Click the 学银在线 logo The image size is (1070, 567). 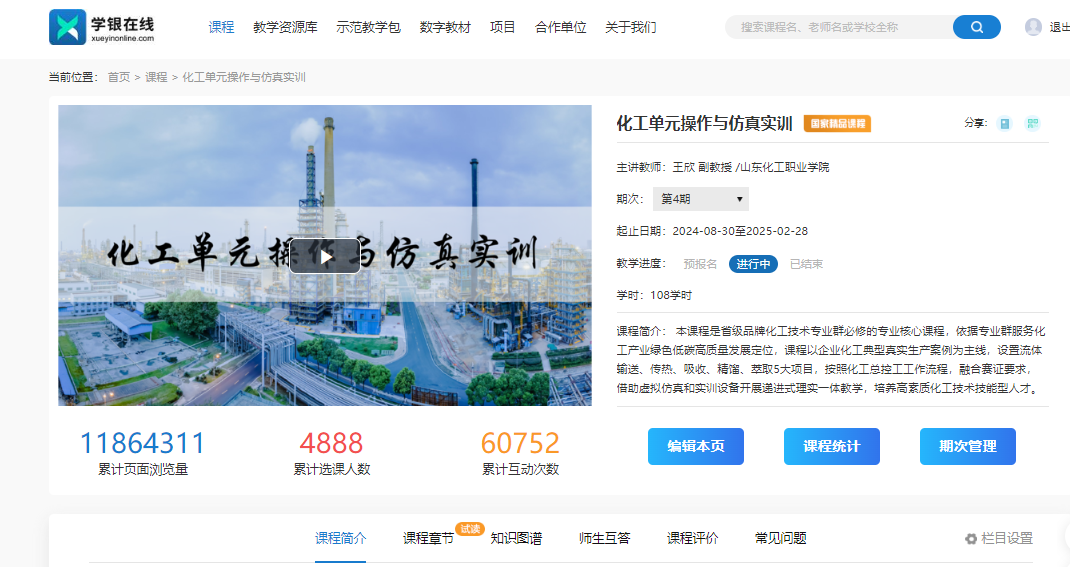coord(102,27)
